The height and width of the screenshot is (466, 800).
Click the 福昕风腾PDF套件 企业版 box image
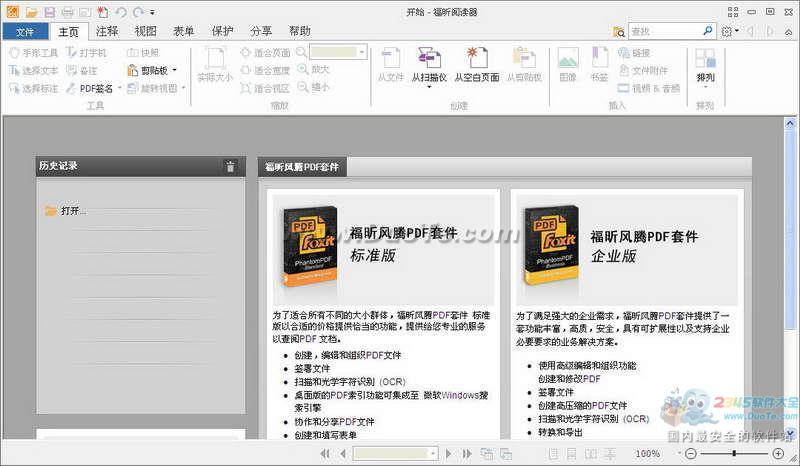point(553,246)
